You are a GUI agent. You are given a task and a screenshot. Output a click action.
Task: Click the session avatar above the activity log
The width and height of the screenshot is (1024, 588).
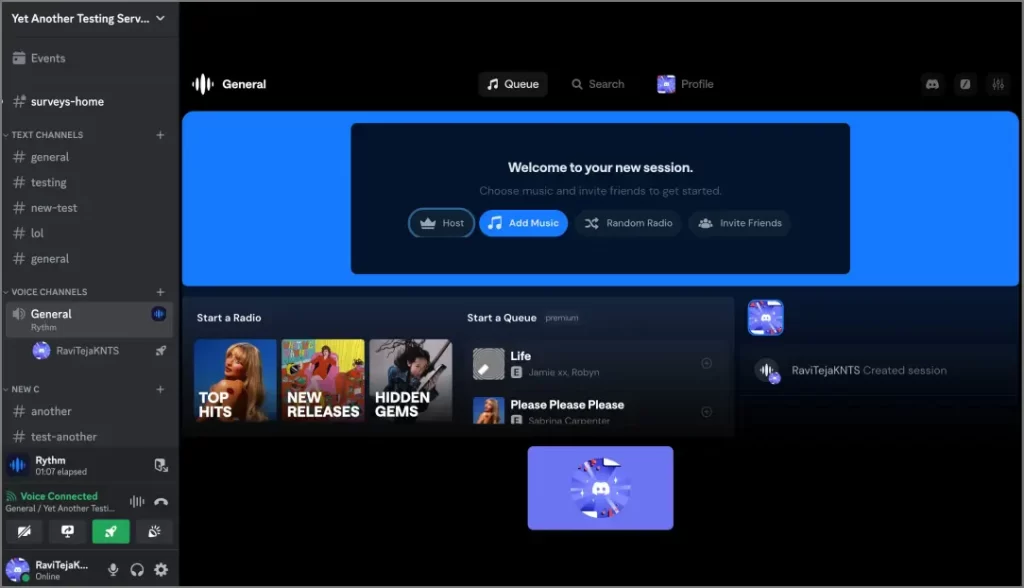tap(765, 318)
